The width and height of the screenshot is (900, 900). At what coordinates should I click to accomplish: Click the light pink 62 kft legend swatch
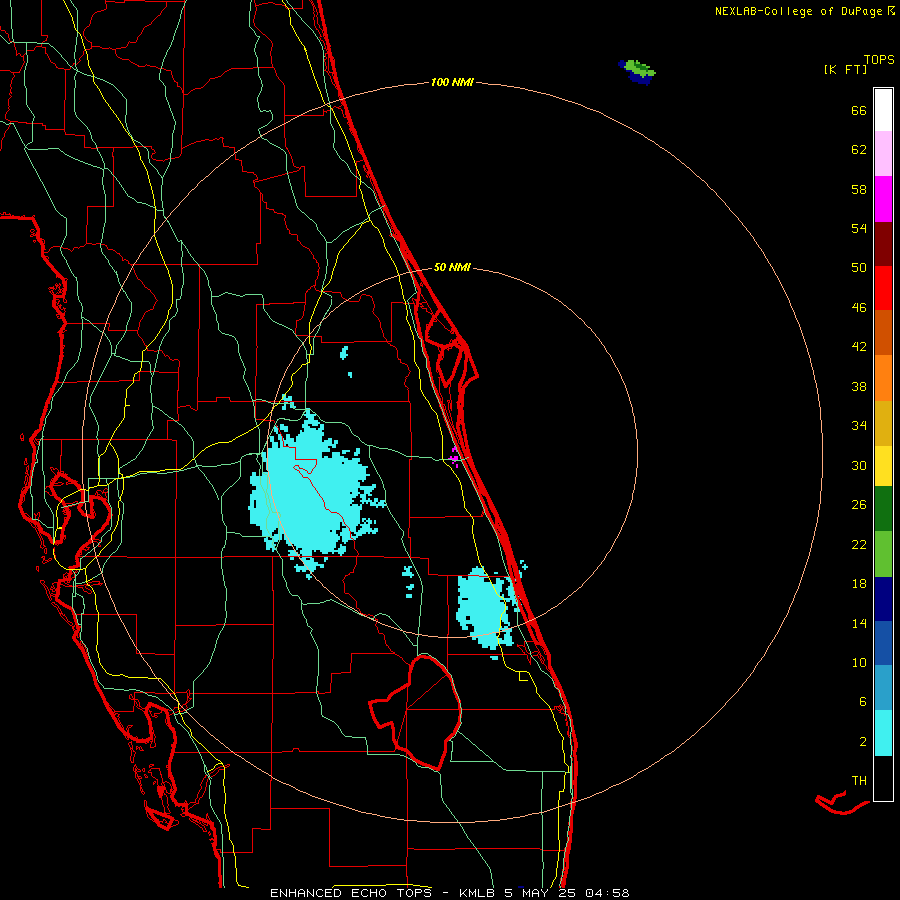click(883, 154)
